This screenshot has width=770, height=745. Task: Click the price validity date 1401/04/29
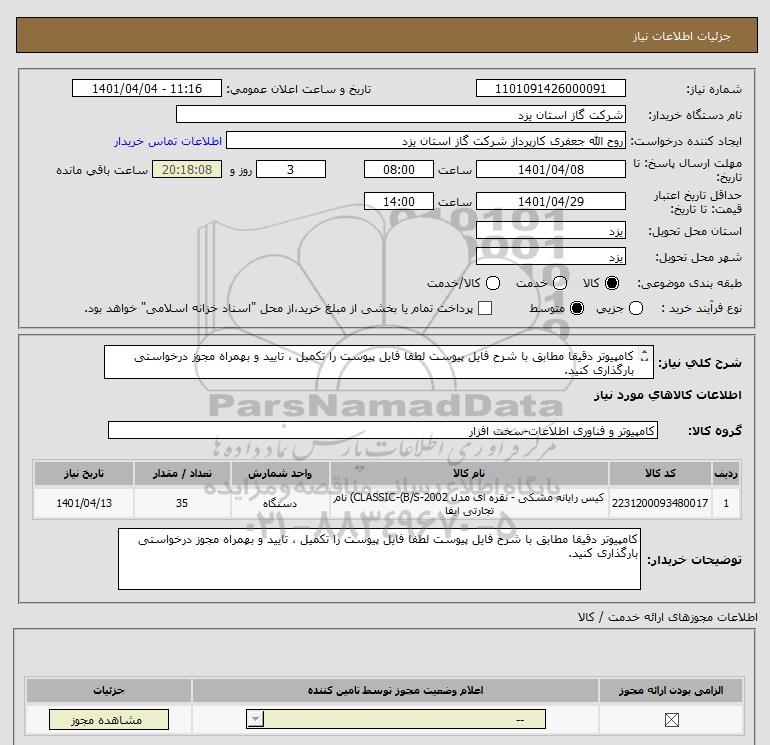click(550, 201)
